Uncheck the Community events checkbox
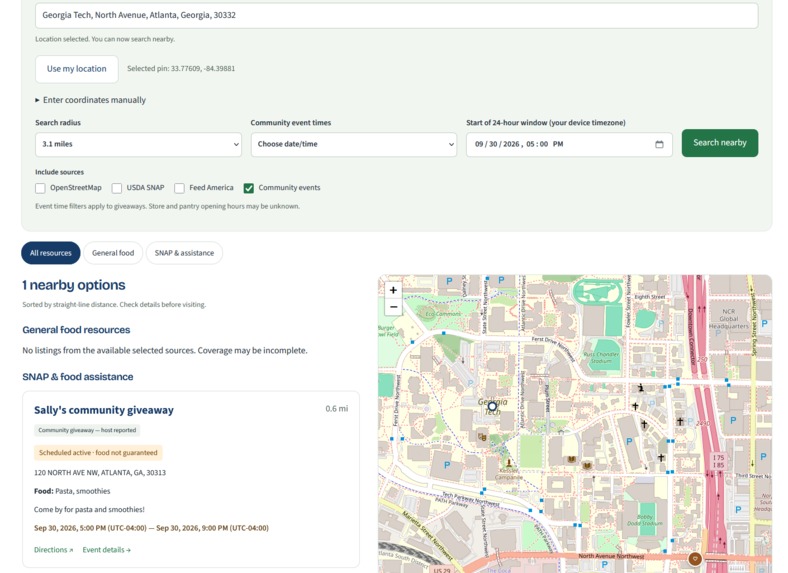Viewport: 788px width, 573px height. [249, 188]
